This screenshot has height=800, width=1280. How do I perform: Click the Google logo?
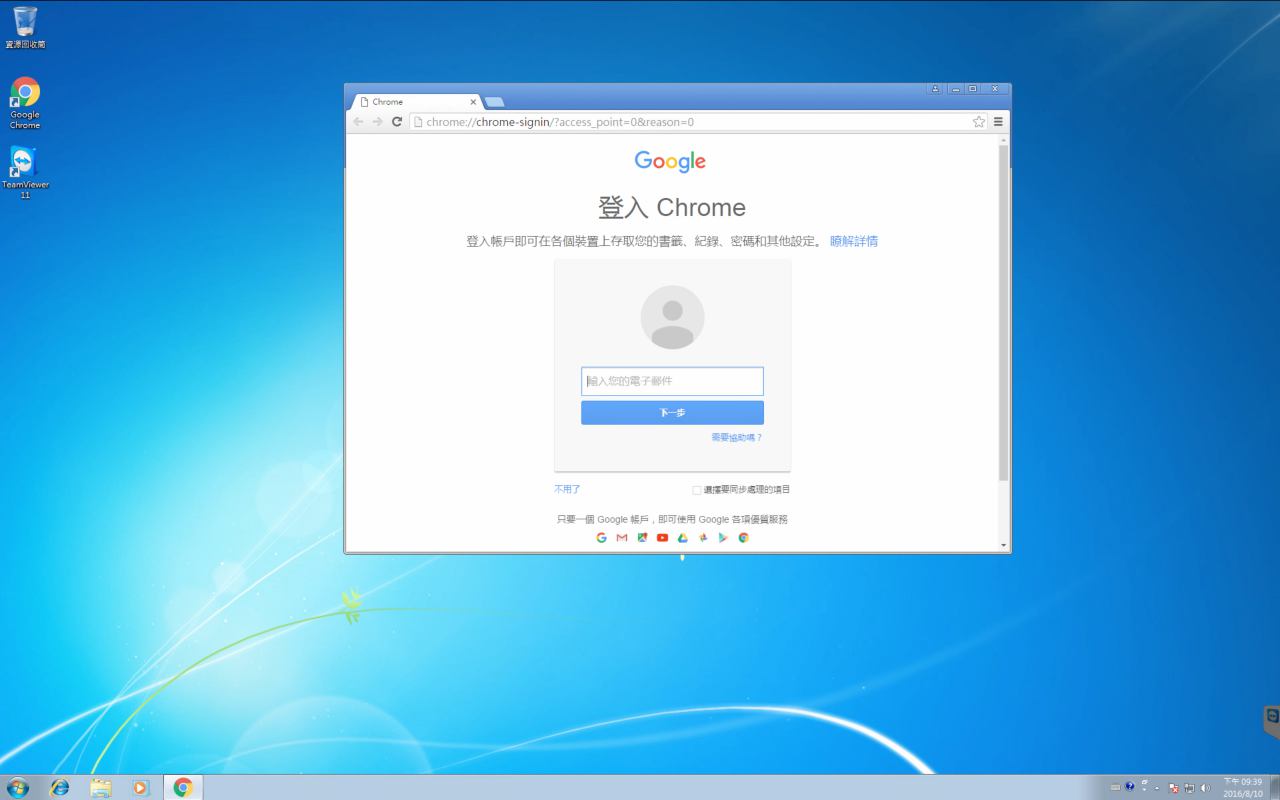coord(670,162)
